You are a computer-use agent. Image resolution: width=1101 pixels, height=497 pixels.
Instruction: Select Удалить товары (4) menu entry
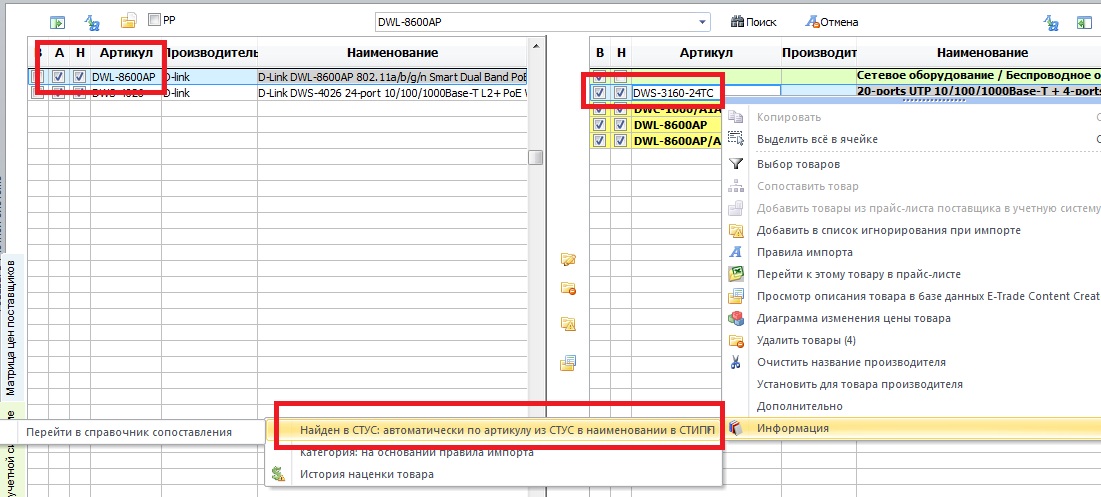point(911,340)
